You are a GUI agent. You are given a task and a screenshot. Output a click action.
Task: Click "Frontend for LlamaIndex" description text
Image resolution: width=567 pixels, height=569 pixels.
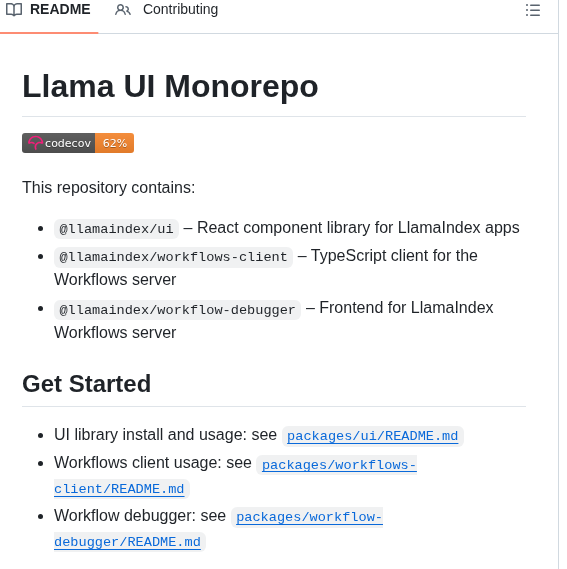(406, 308)
